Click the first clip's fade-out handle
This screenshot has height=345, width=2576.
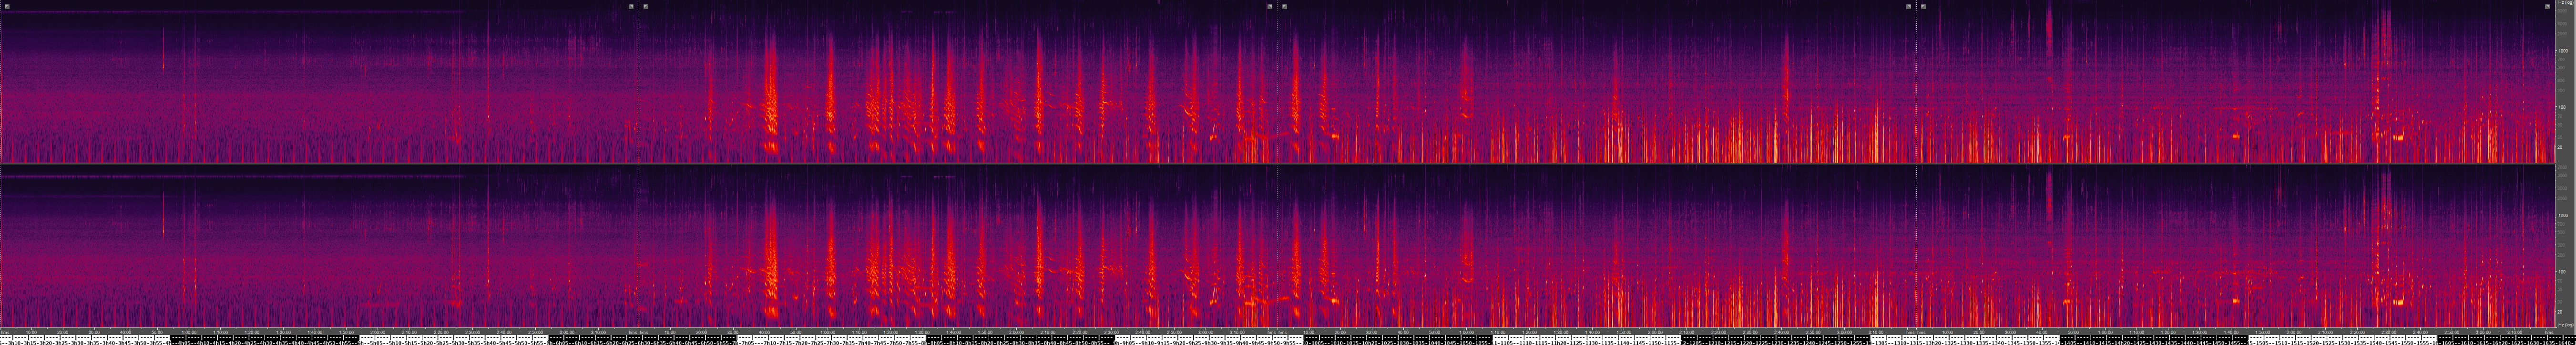click(631, 6)
